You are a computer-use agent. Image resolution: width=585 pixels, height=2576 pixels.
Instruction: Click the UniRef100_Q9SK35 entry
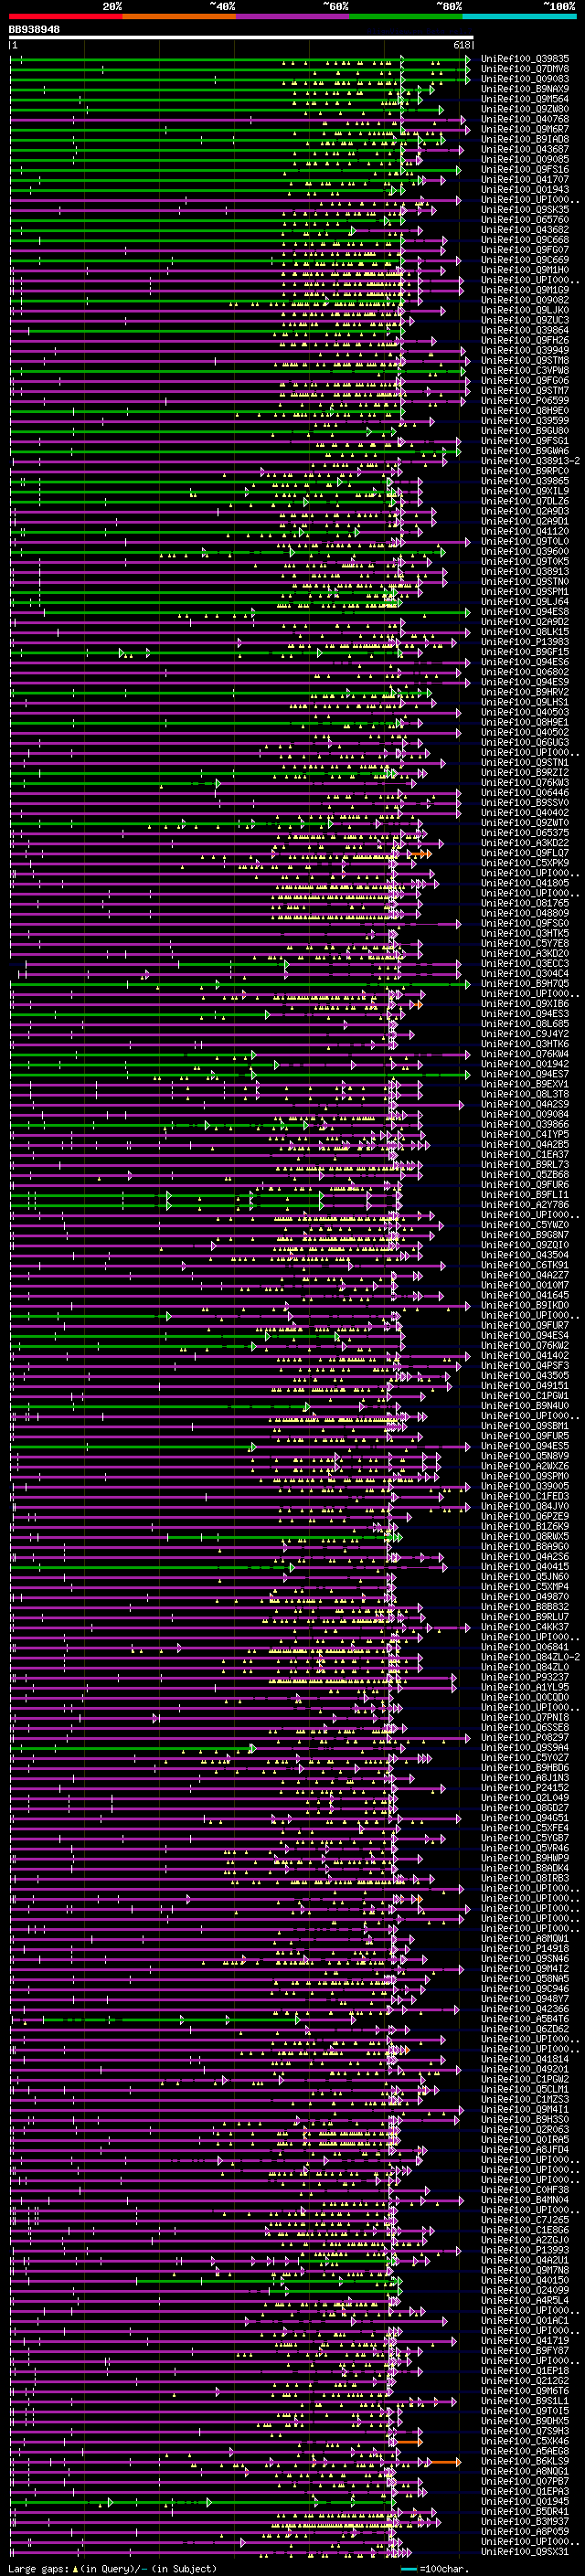[525, 210]
